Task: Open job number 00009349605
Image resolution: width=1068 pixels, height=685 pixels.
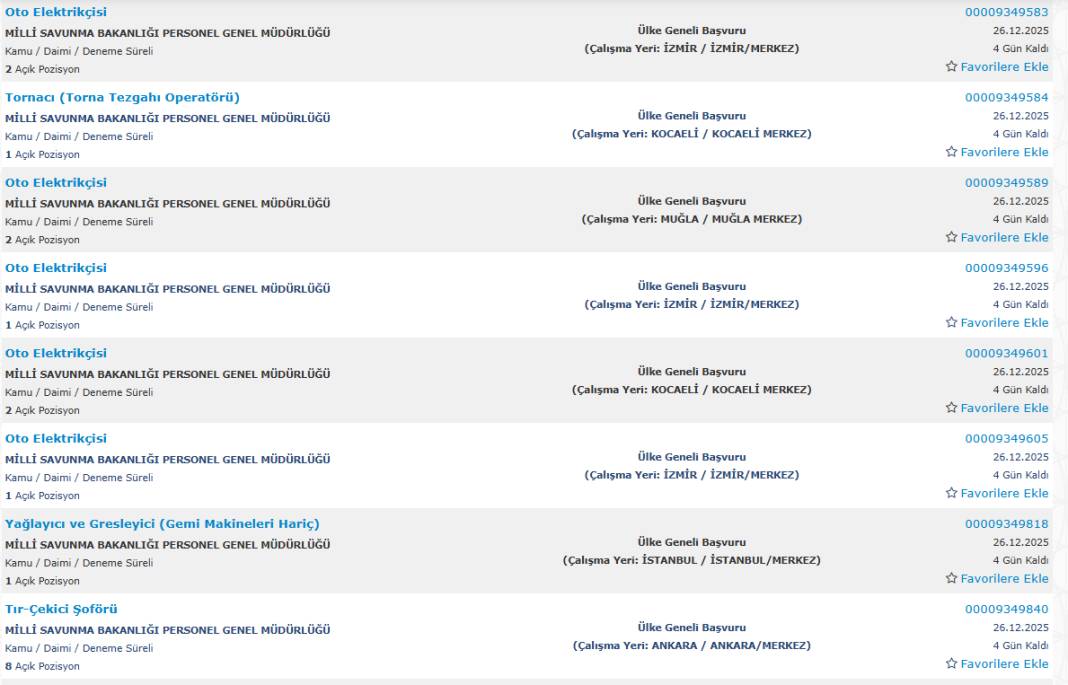Action: [x=1006, y=439]
